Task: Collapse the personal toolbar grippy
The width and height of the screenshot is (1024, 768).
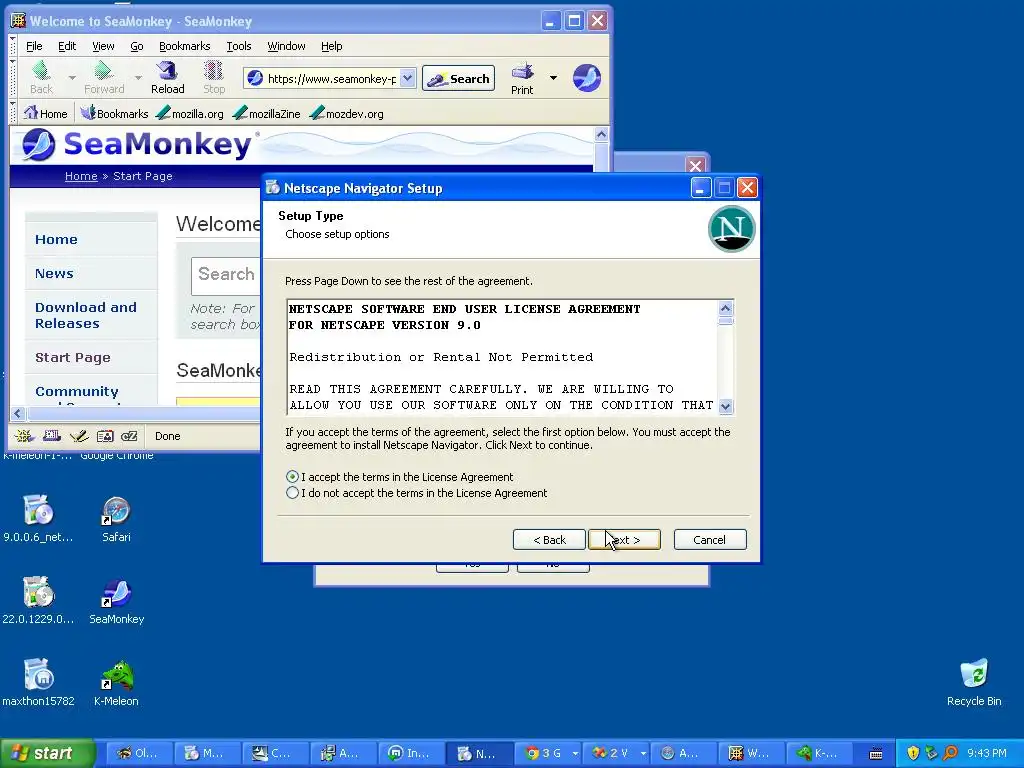Action: tap(13, 113)
